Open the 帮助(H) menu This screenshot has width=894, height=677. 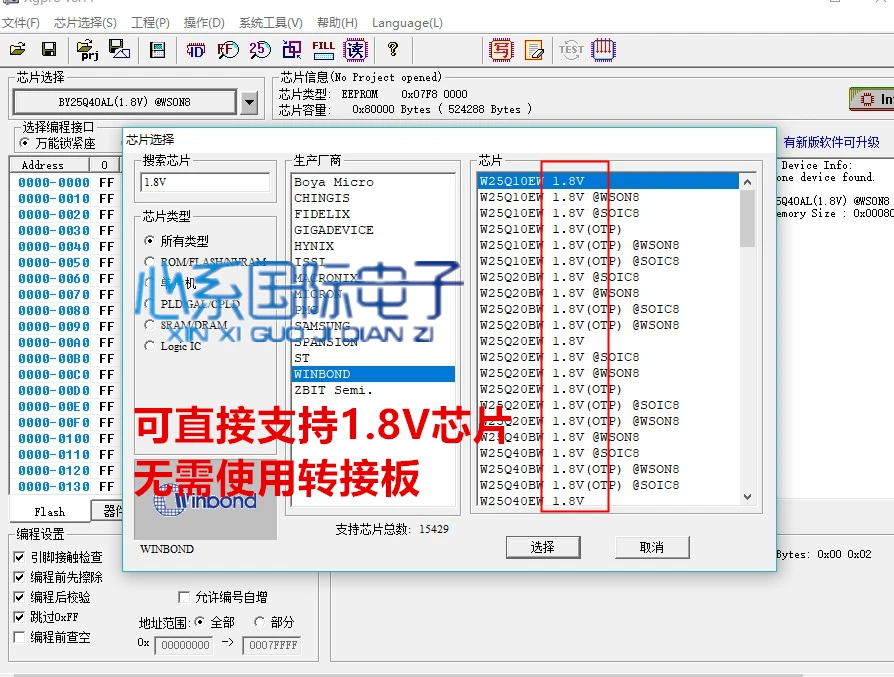(338, 23)
